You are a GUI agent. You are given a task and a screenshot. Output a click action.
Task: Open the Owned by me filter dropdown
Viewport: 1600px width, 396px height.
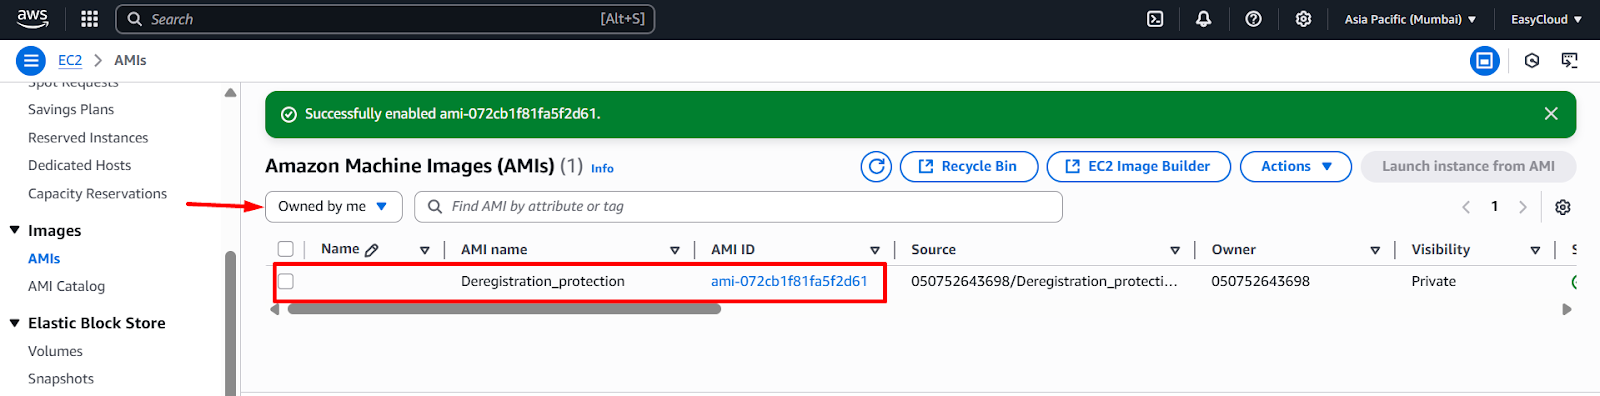(x=334, y=207)
